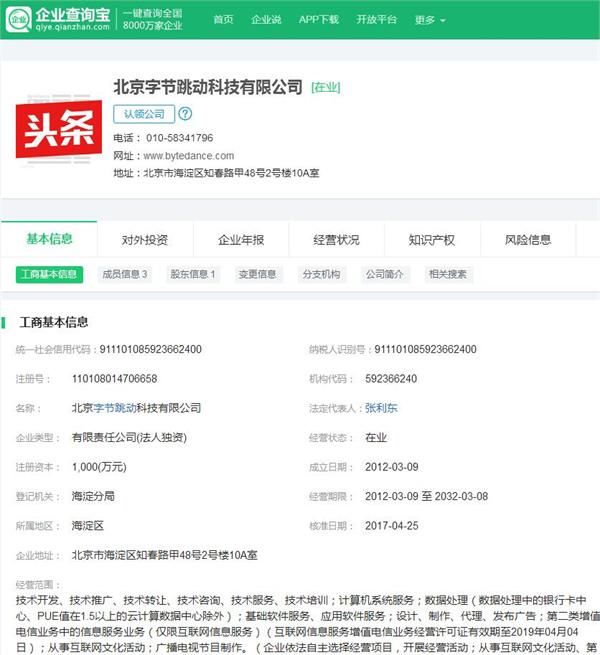This screenshot has height=655, width=600.
Task: Click the question mark help icon
Action: 185,114
